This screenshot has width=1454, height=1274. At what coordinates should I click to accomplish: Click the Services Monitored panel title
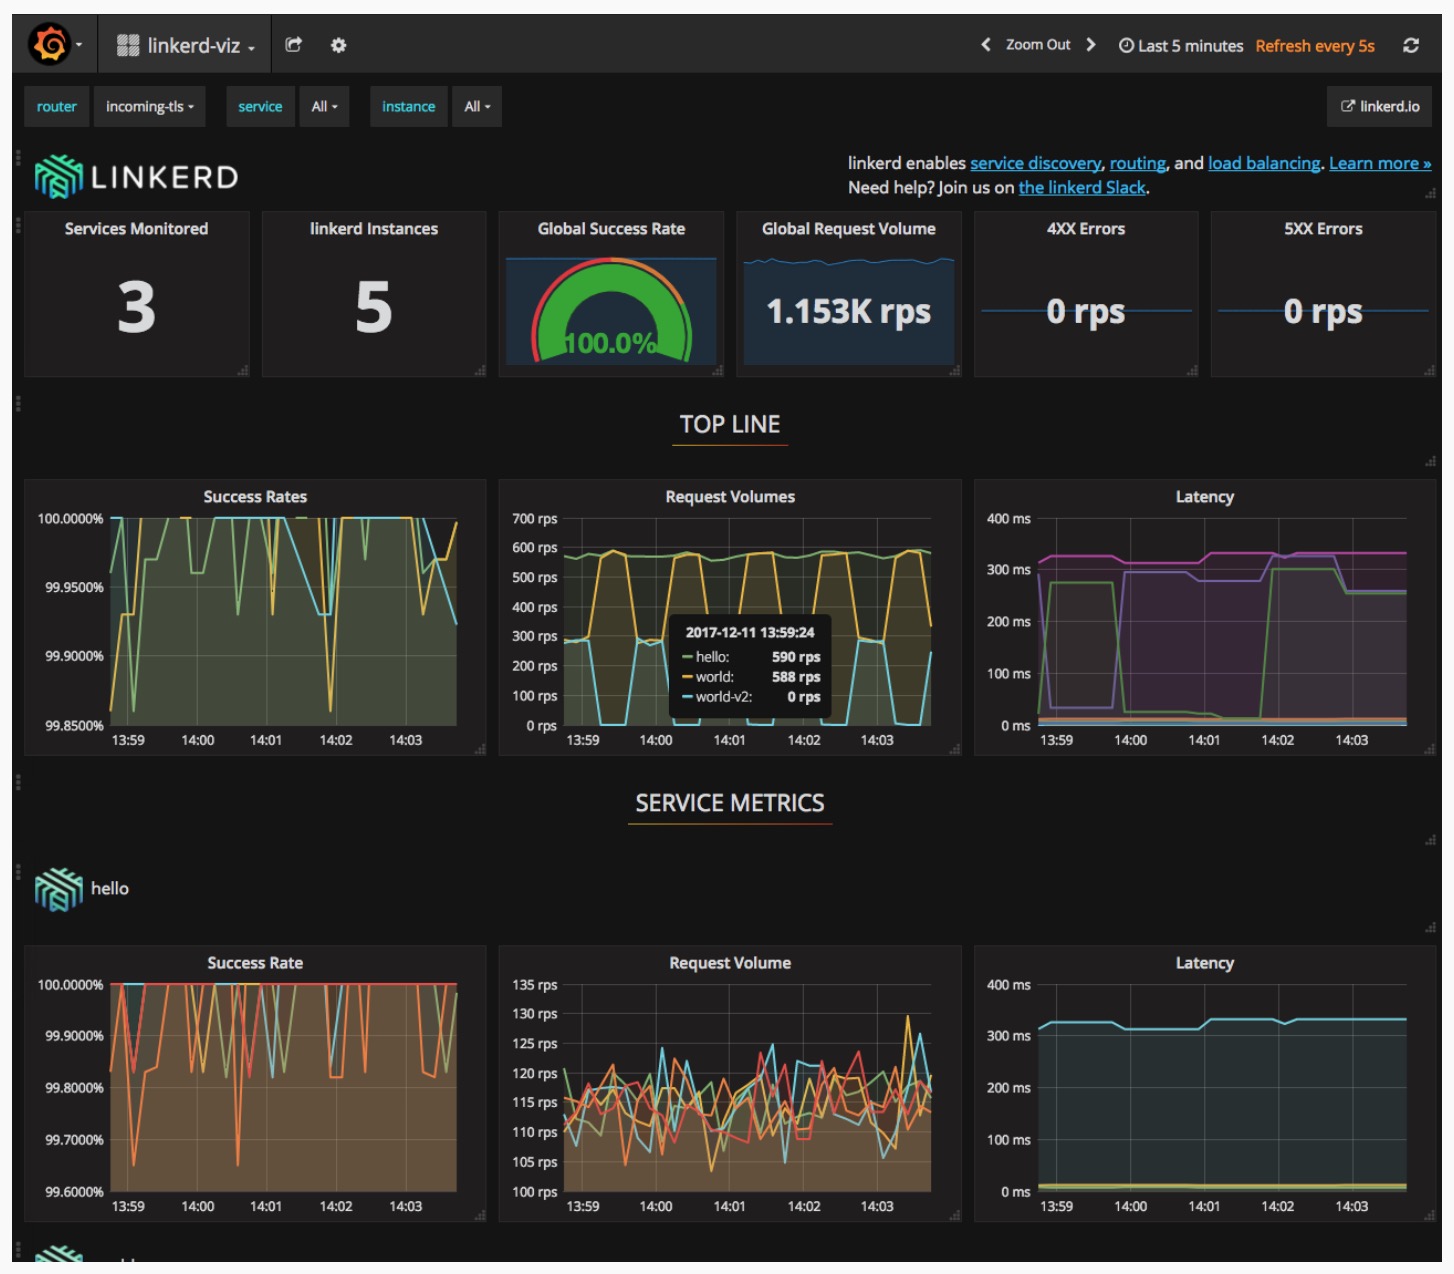click(136, 229)
